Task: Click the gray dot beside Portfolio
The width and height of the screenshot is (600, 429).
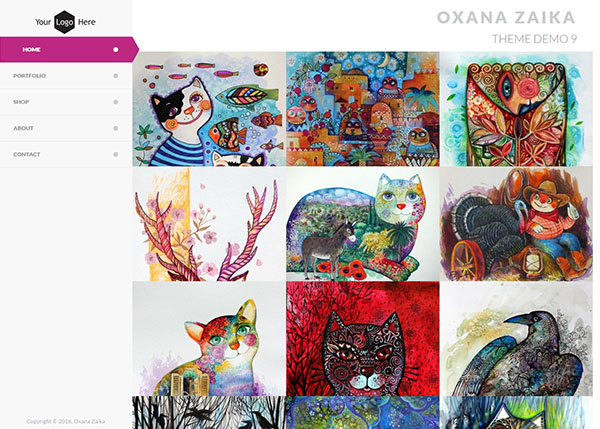Action: click(x=116, y=76)
